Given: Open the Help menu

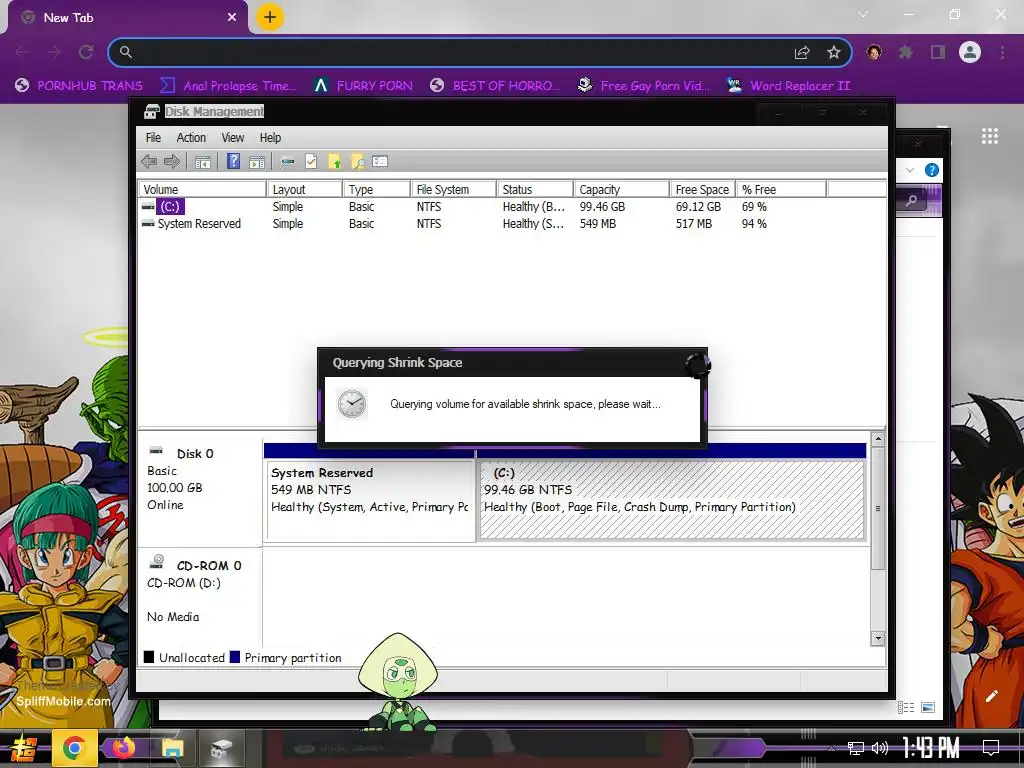Looking at the screenshot, I should [x=270, y=138].
